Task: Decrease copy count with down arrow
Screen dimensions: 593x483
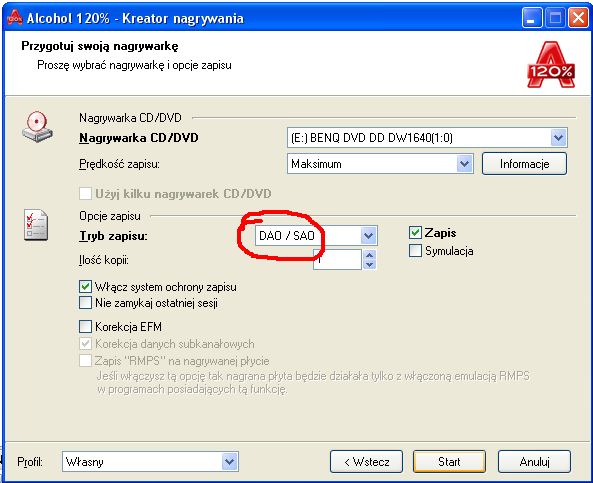Action: tap(369, 264)
